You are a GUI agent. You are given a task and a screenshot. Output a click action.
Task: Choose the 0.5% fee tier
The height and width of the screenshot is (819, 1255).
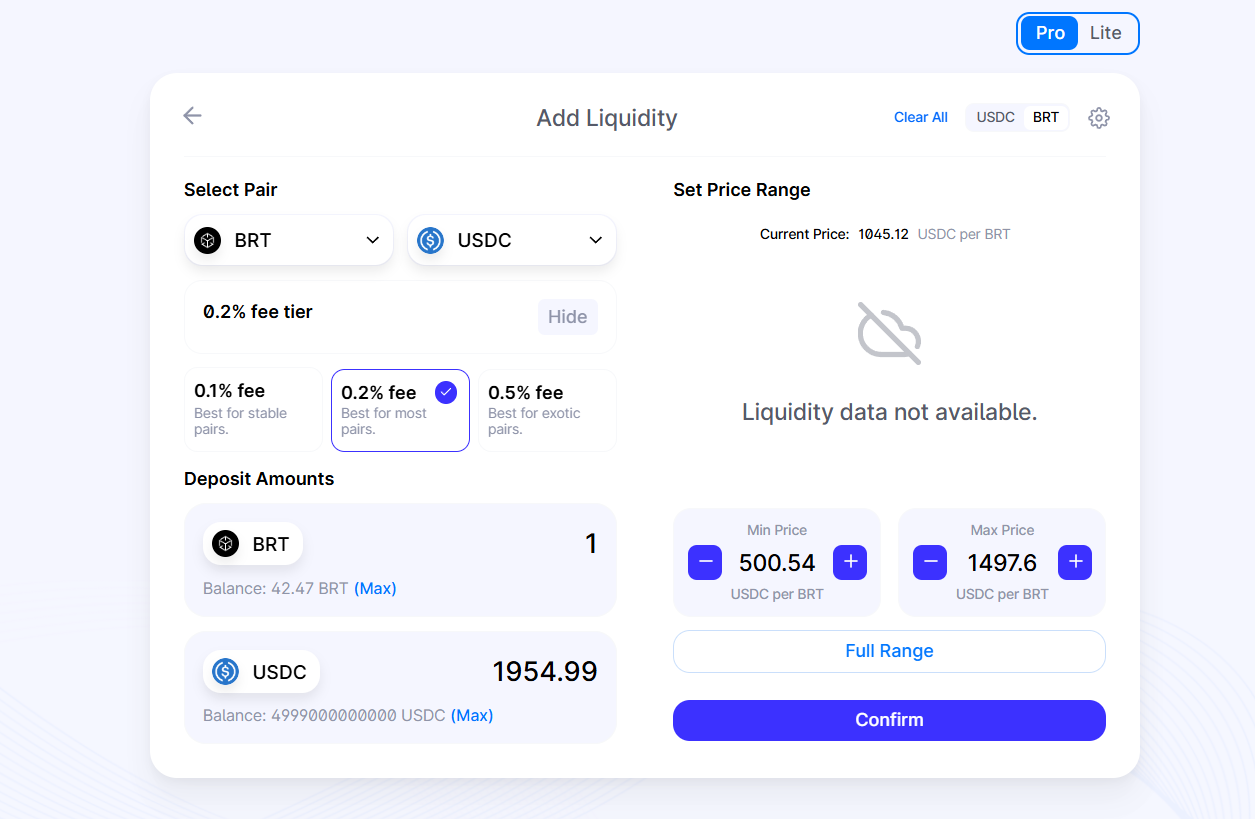547,410
